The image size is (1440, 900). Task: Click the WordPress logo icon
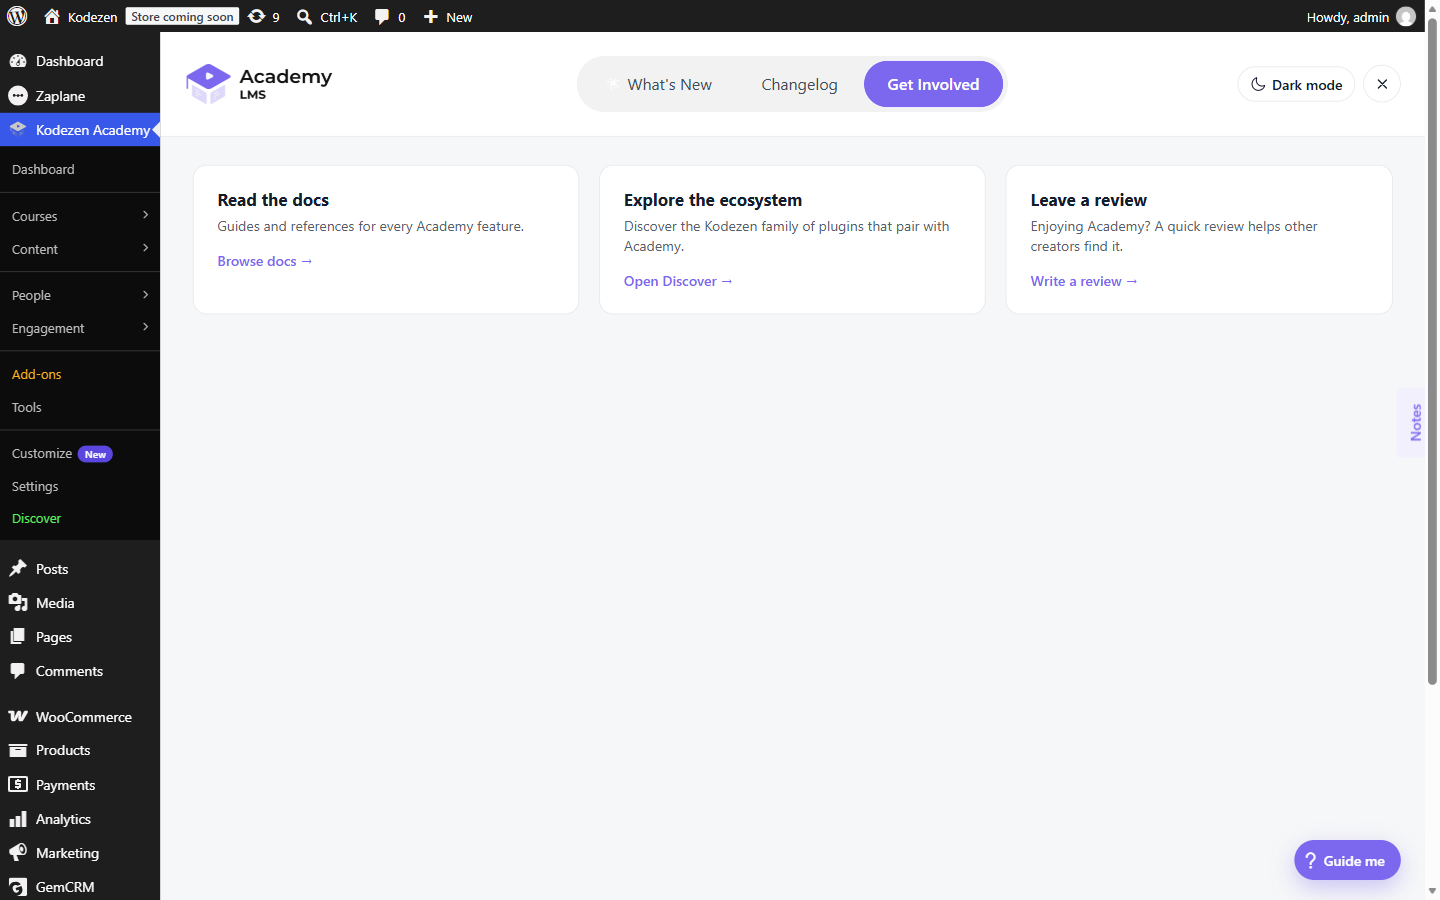[17, 16]
